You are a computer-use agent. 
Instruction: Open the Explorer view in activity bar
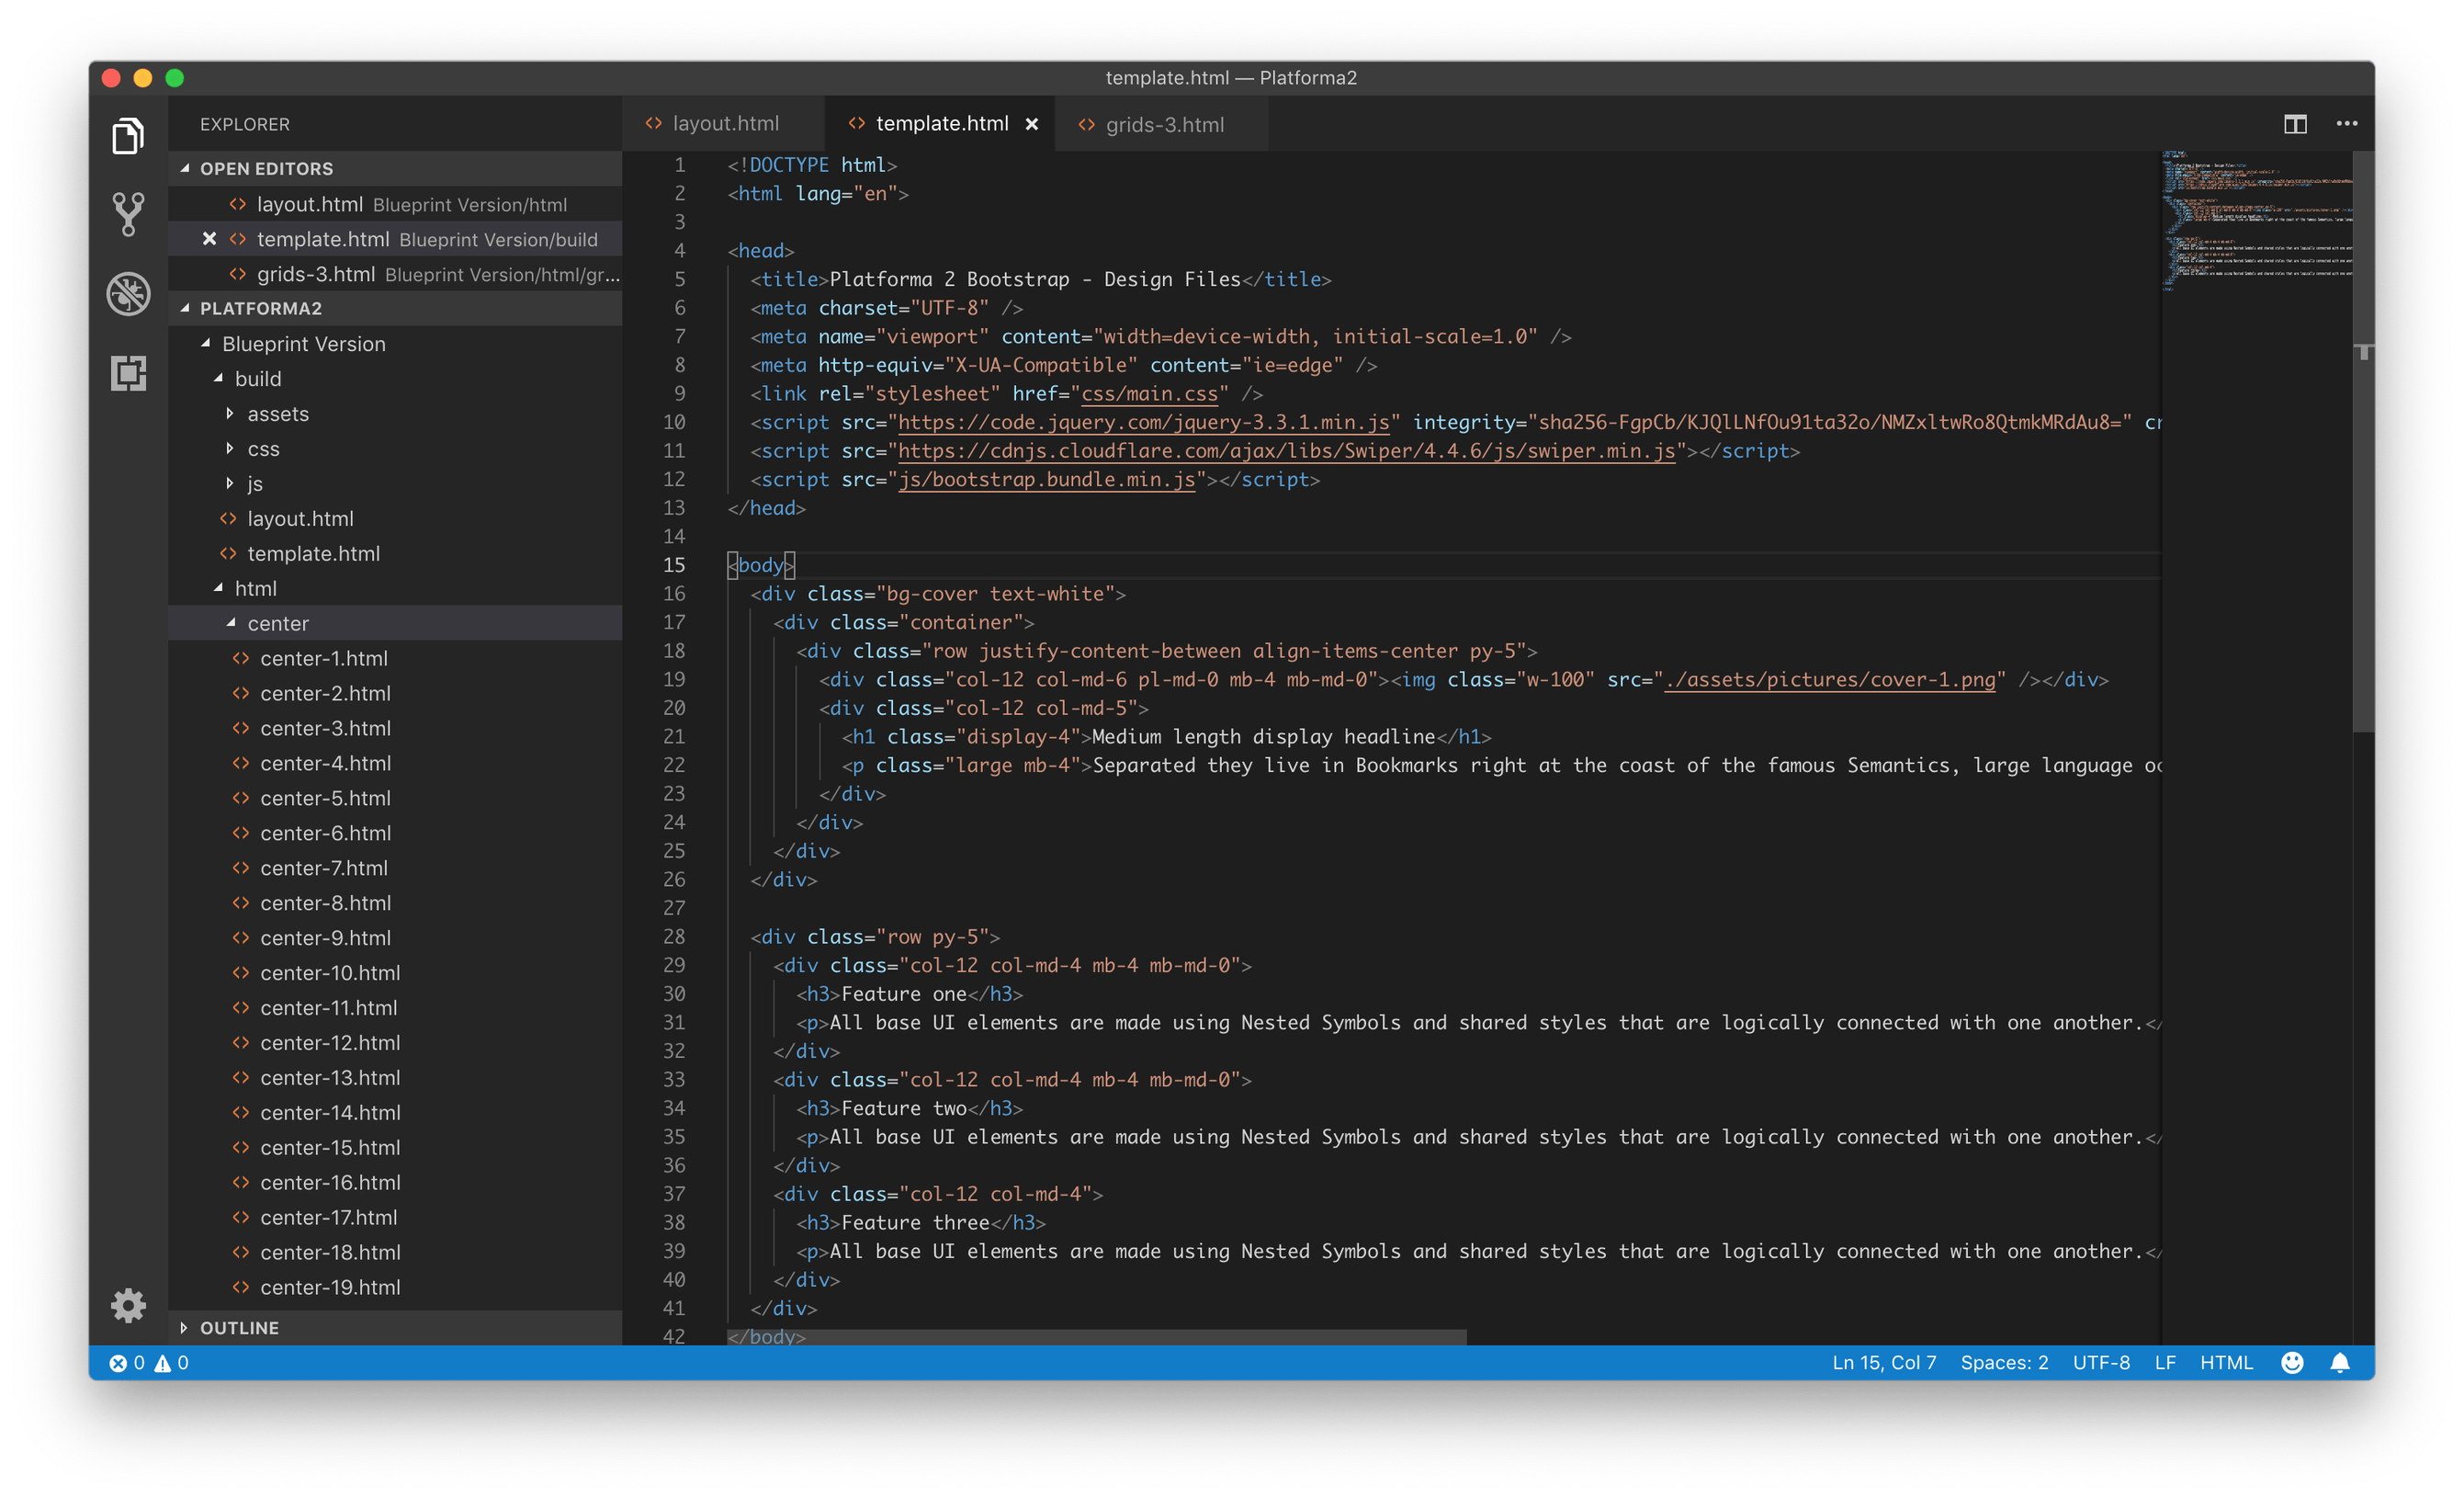[128, 136]
